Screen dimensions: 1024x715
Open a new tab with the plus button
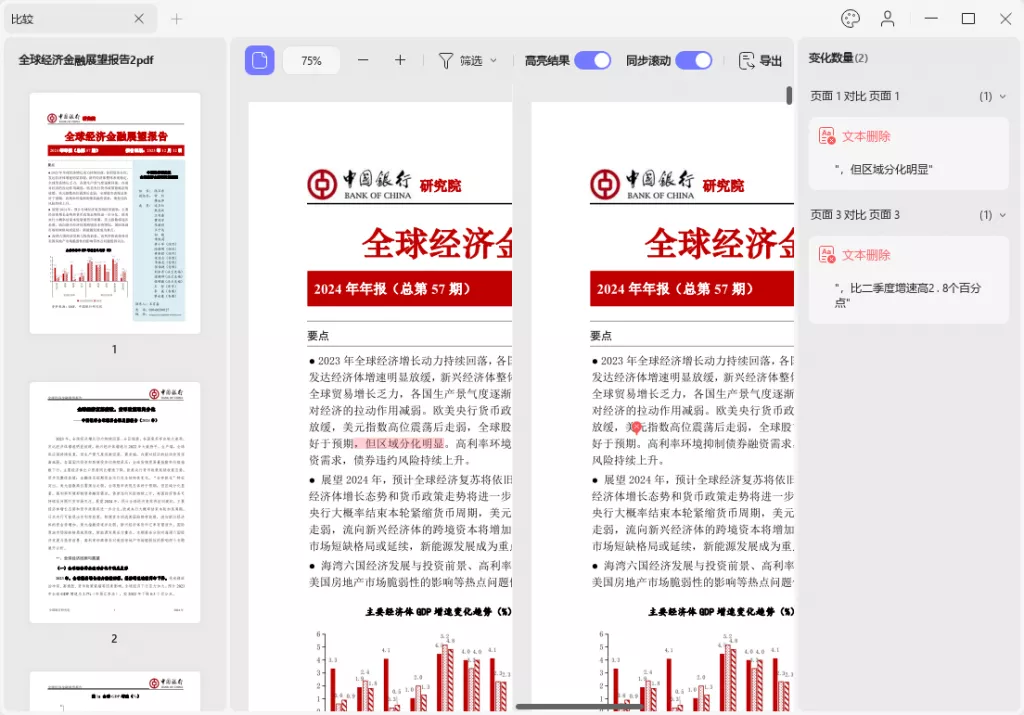[x=176, y=18]
